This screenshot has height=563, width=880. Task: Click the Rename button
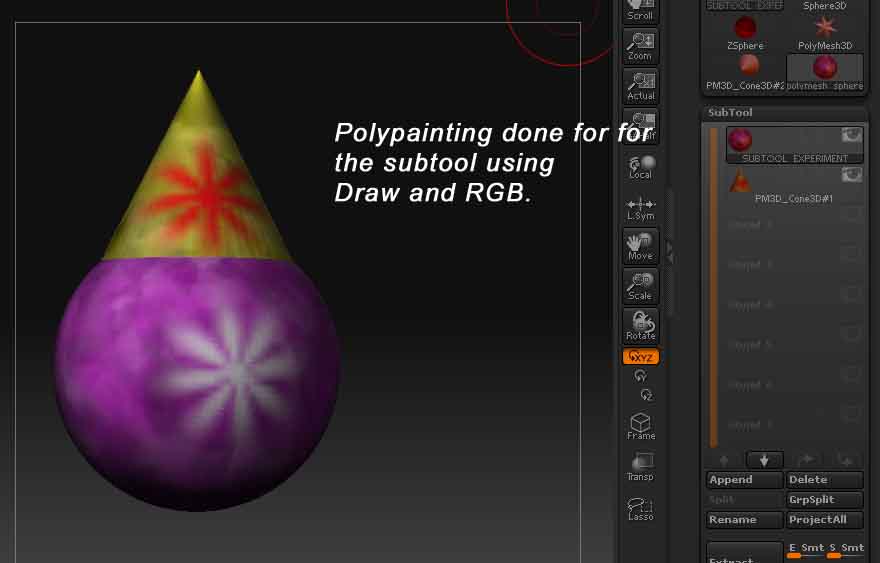click(744, 520)
